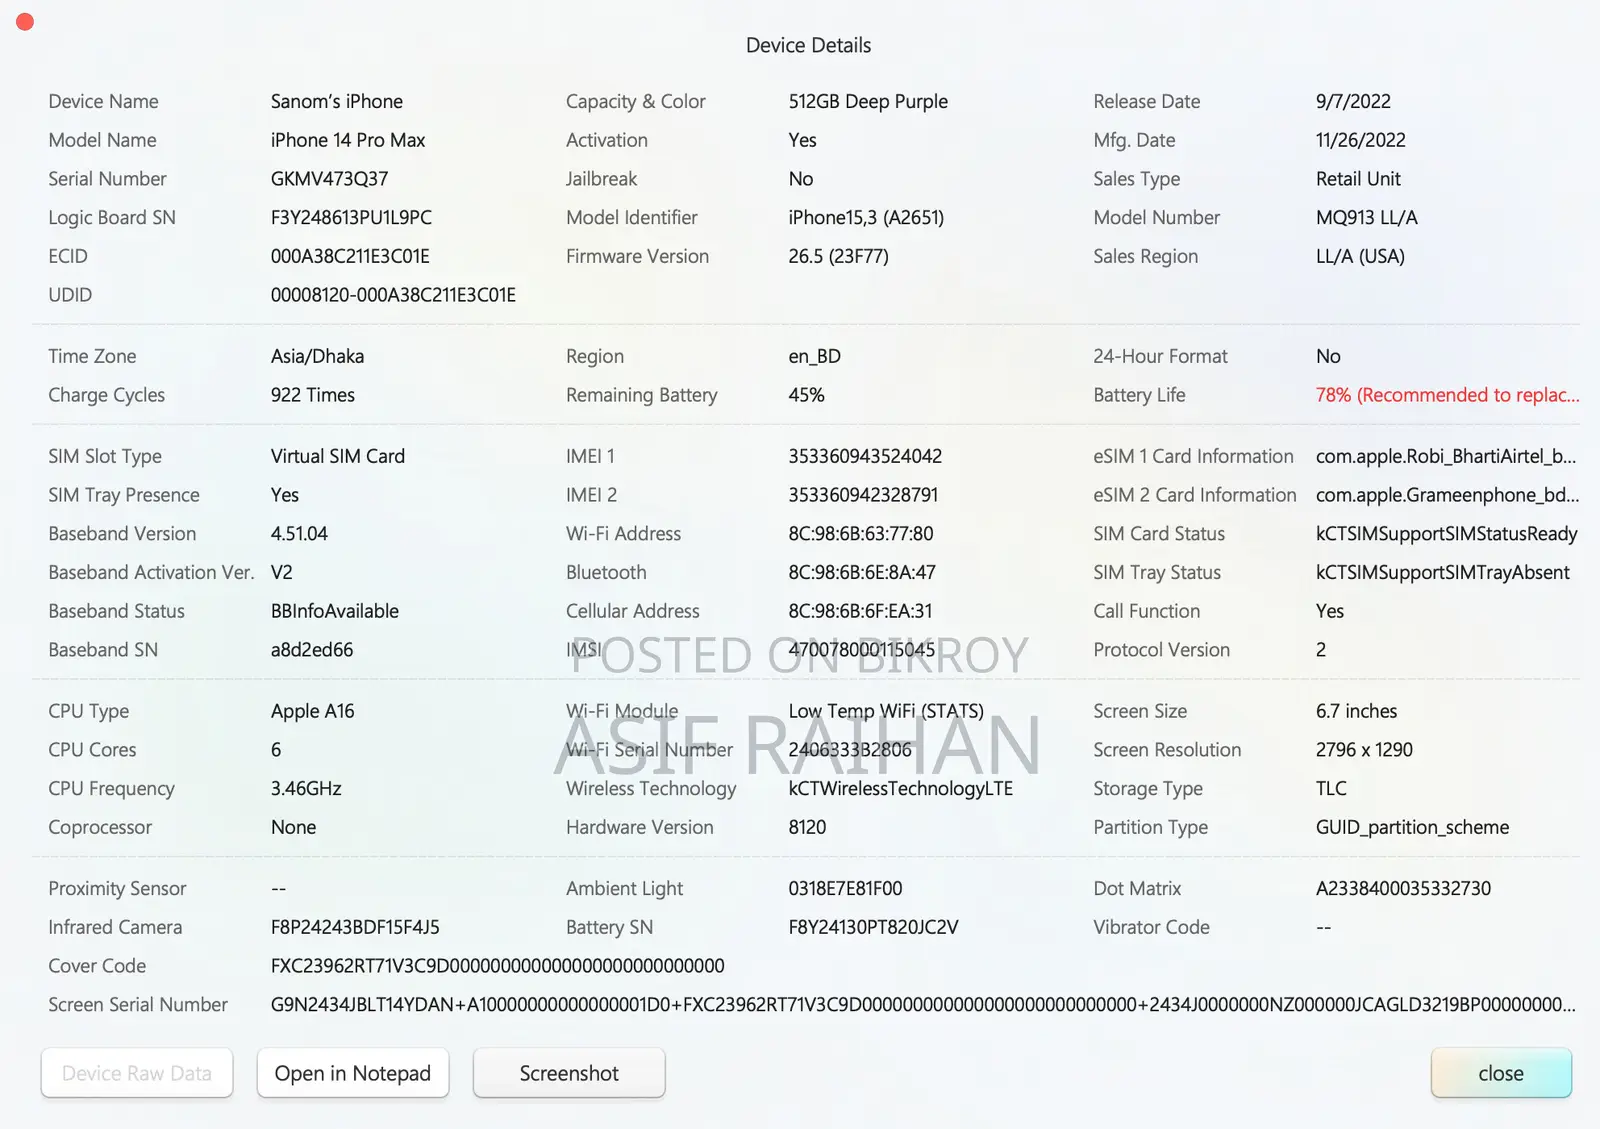Viewport: 1600px width, 1129px height.
Task: Select screen resolution "2796 x 1290"
Action: click(1364, 750)
